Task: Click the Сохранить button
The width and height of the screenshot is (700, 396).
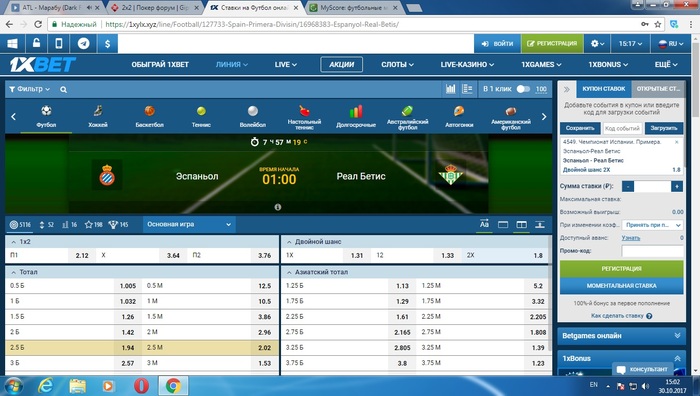Action: click(580, 128)
